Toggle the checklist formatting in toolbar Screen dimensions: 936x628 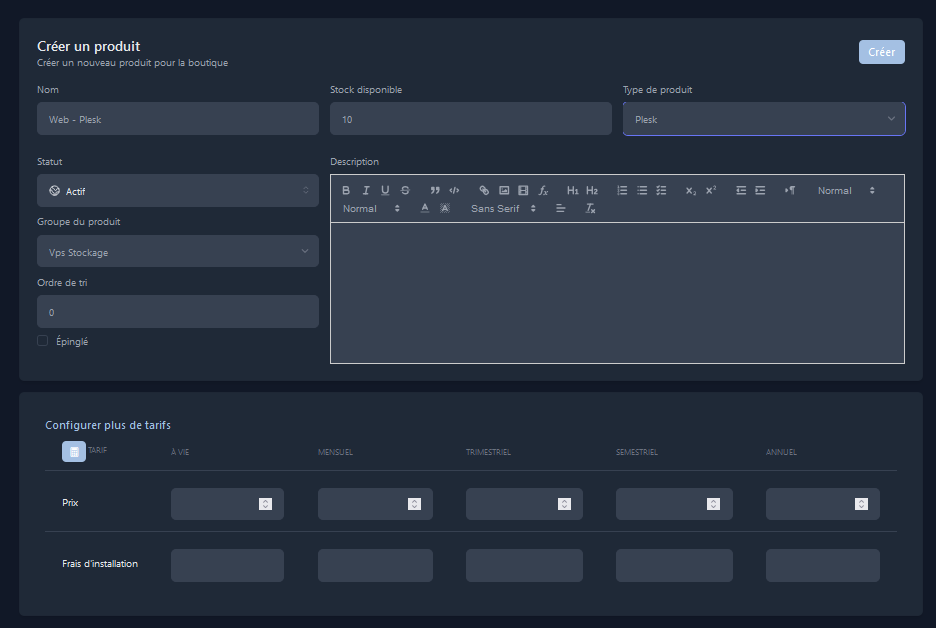661,190
